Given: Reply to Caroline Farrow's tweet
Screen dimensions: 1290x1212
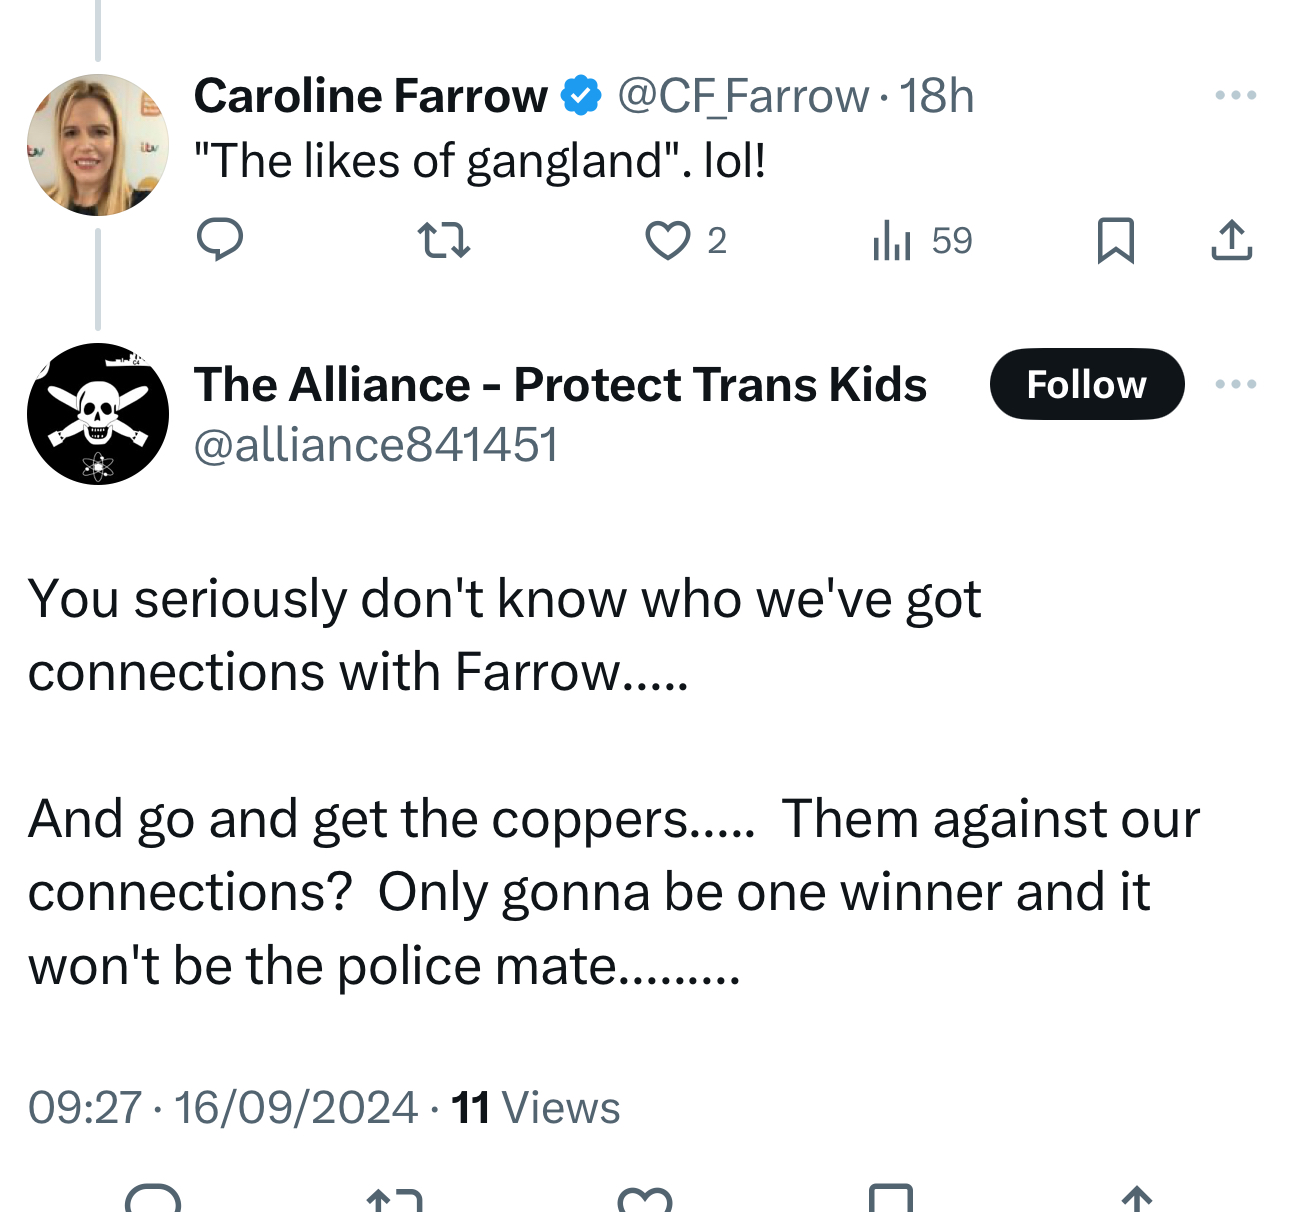Looking at the screenshot, I should point(220,240).
